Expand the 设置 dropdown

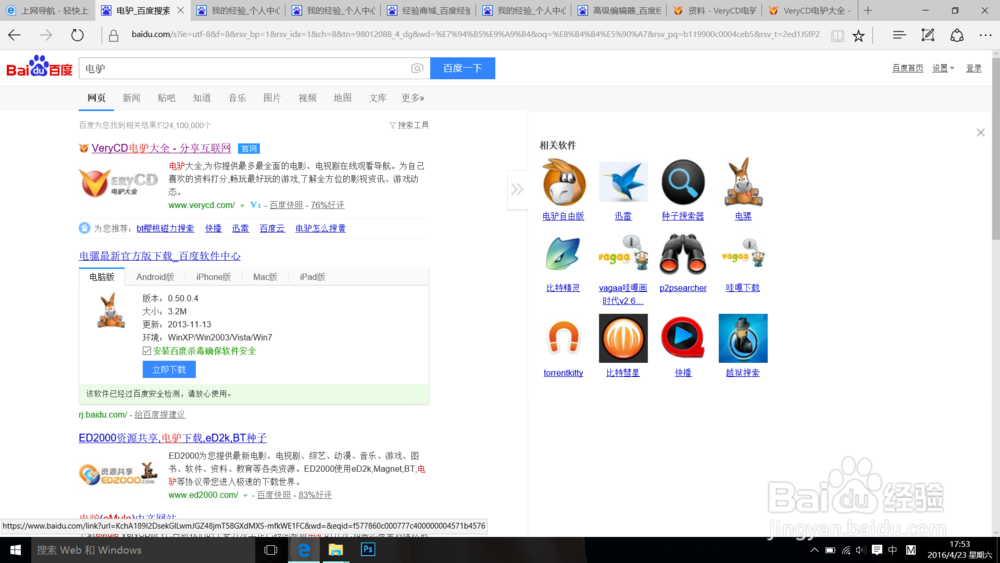click(943, 68)
